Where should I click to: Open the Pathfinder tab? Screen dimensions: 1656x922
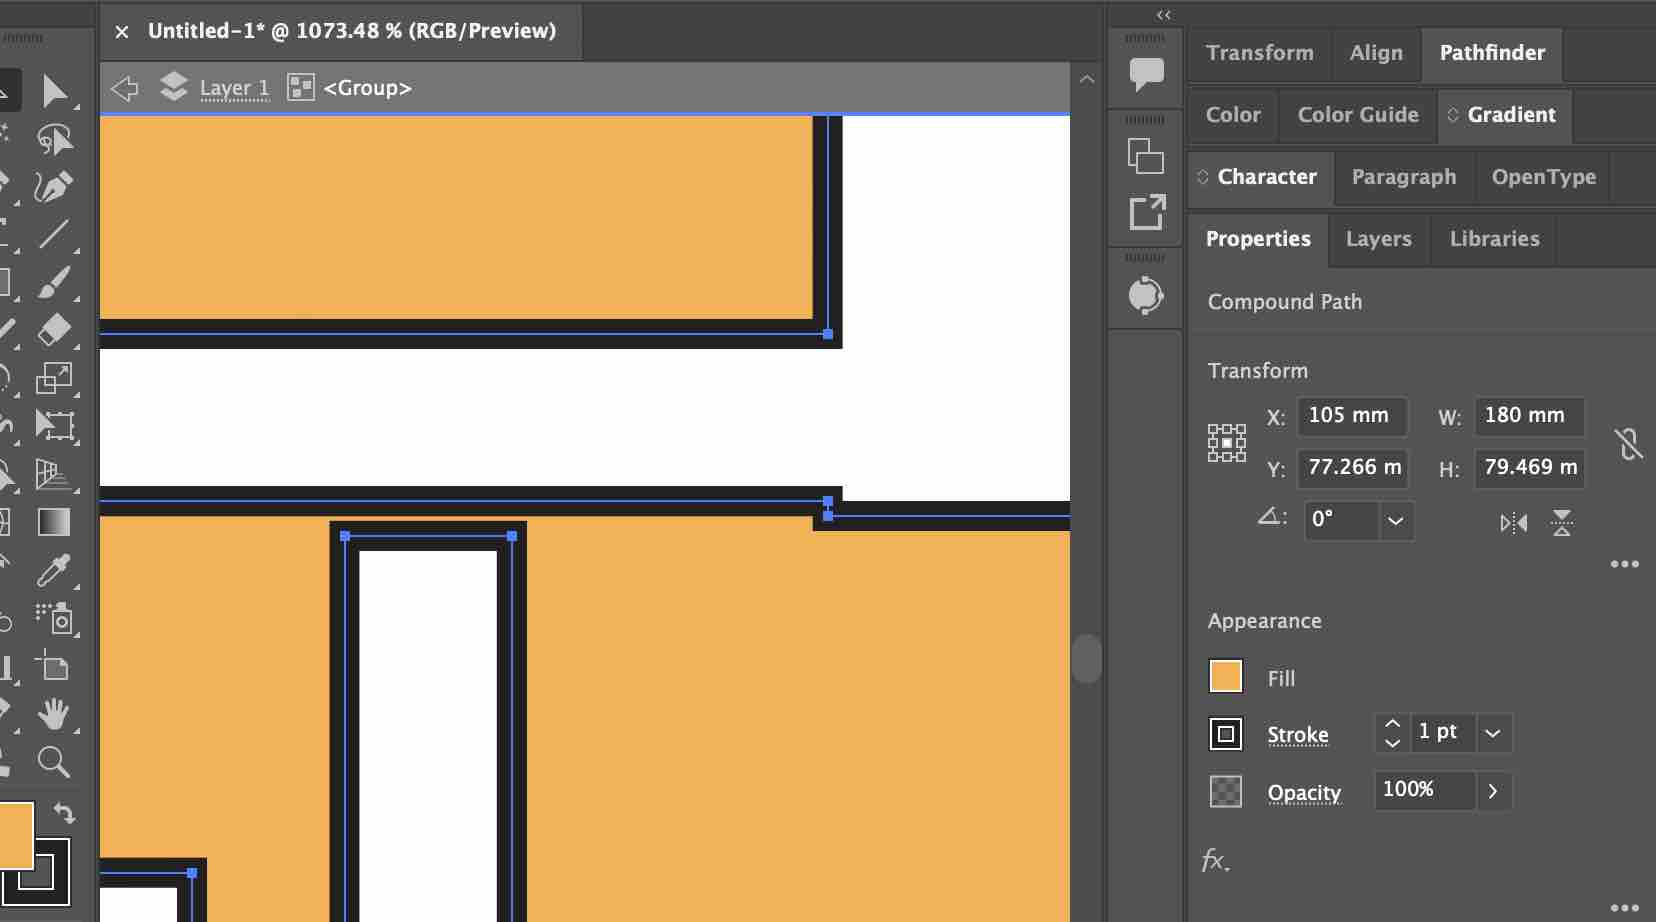point(1492,53)
